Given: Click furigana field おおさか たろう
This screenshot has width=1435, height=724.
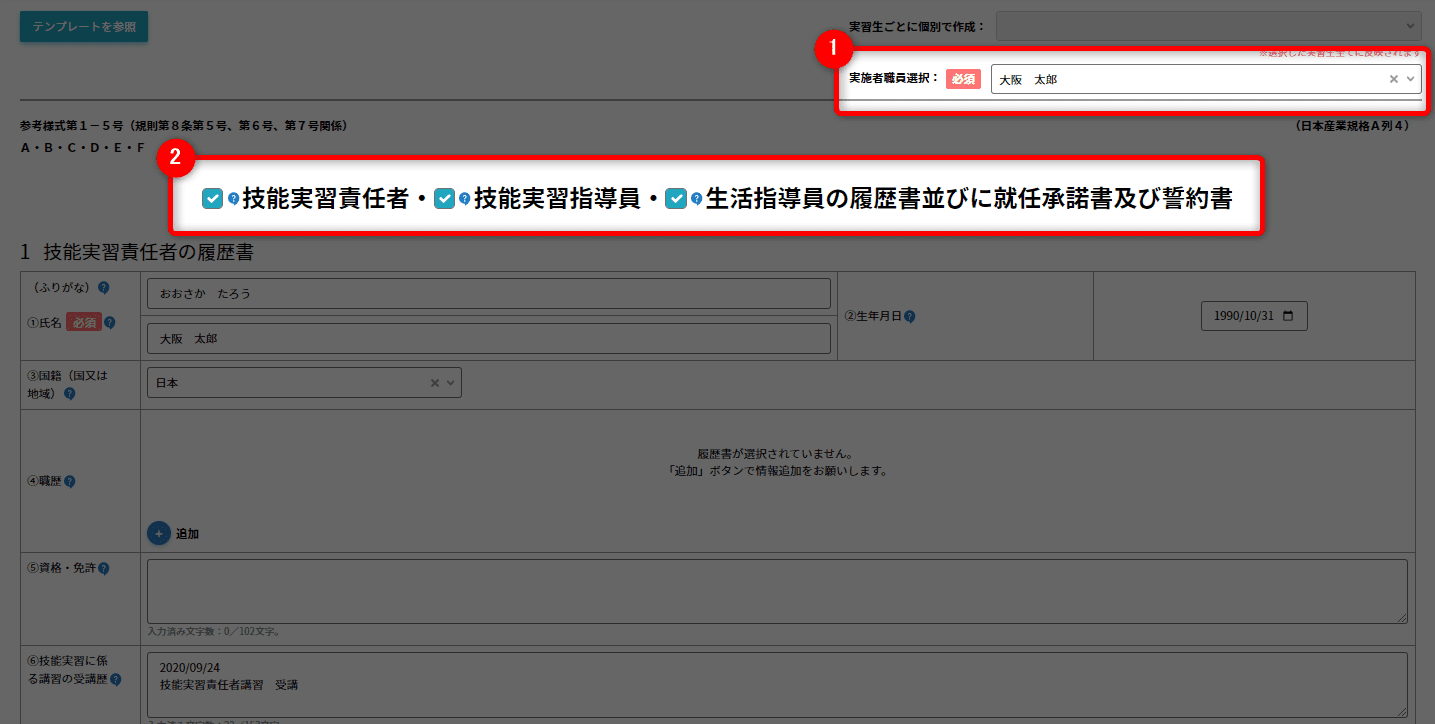Looking at the screenshot, I should [488, 294].
